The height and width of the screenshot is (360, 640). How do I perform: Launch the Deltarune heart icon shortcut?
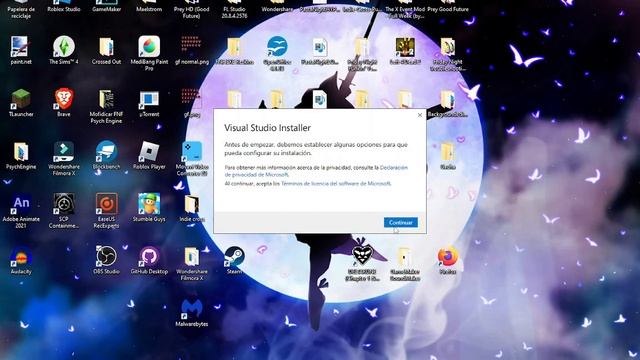pos(362,254)
